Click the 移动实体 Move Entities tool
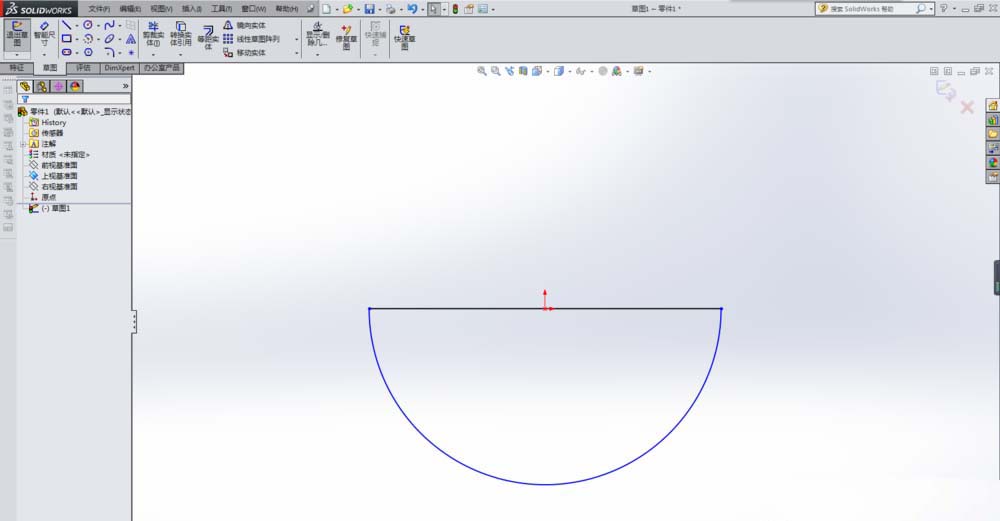 pyautogui.click(x=244, y=52)
